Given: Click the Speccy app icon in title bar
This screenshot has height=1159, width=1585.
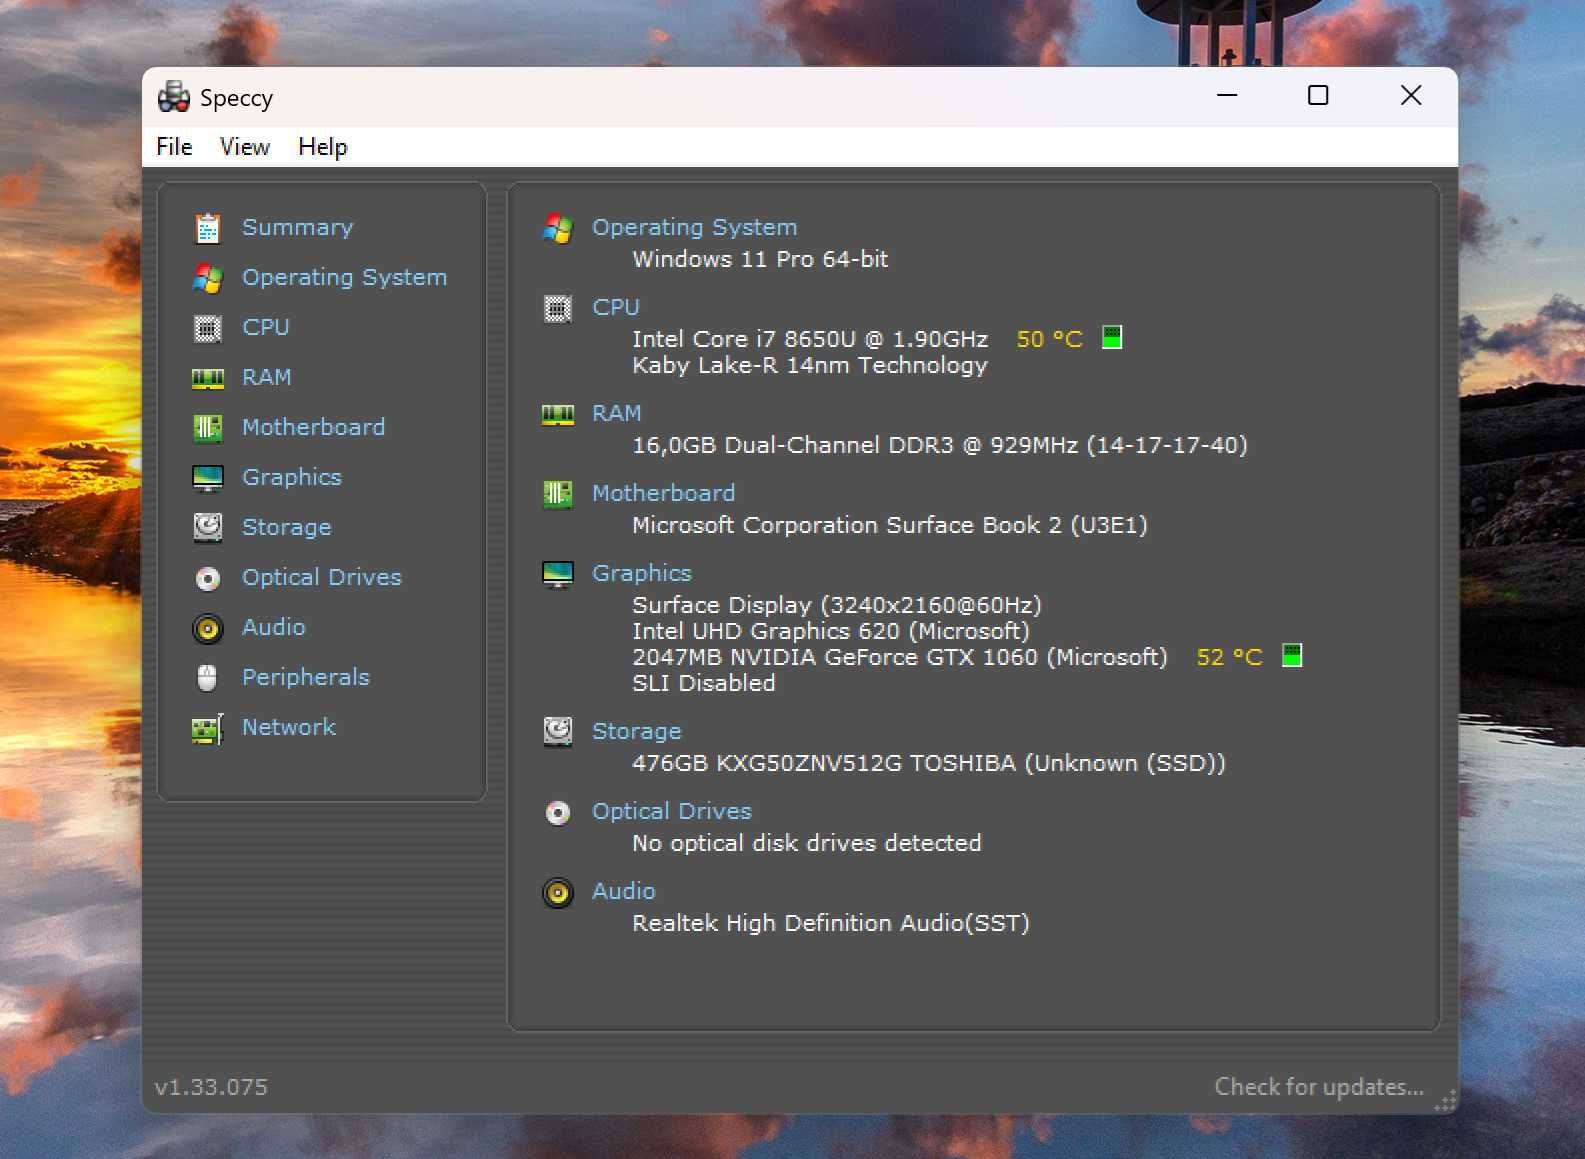Looking at the screenshot, I should (174, 97).
